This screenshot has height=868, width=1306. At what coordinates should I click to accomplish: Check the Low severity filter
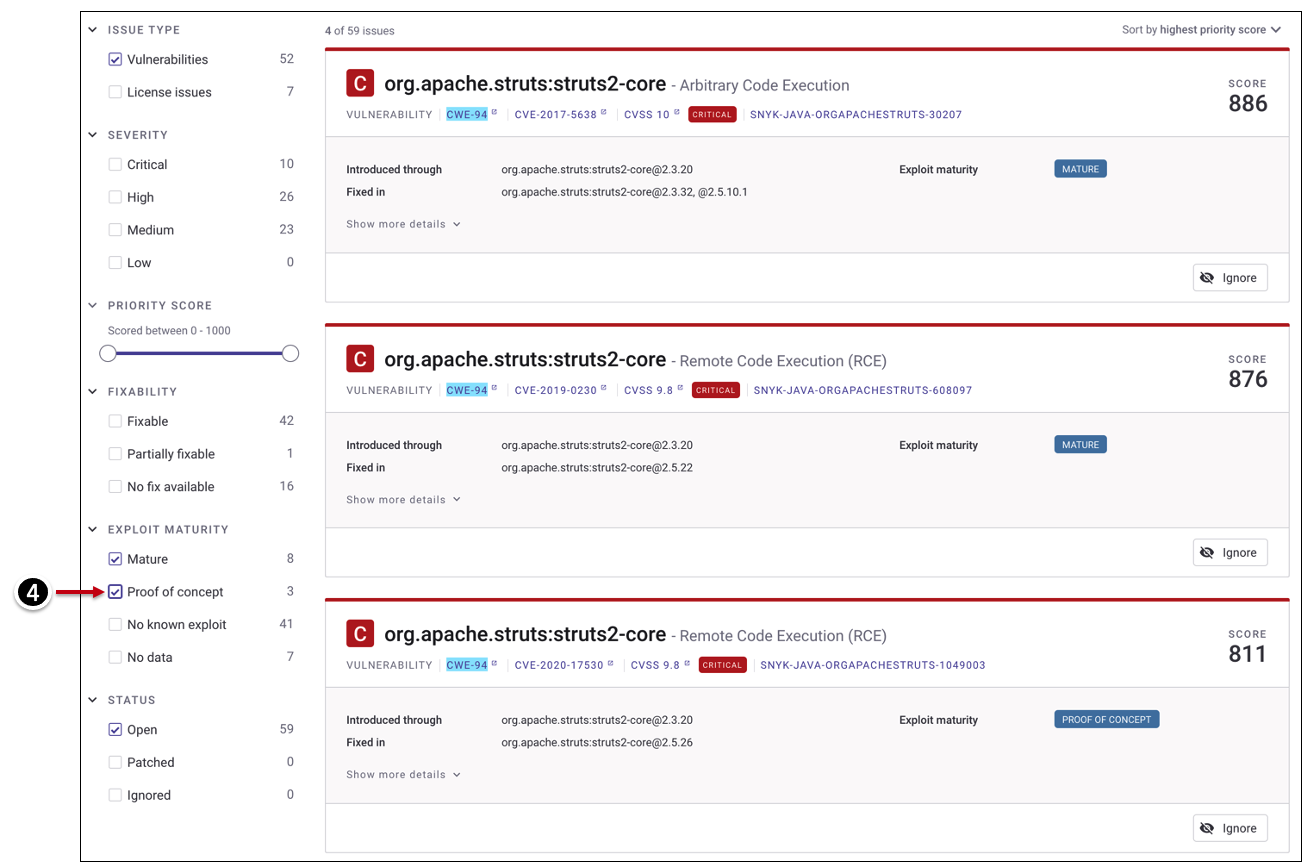tap(115, 263)
